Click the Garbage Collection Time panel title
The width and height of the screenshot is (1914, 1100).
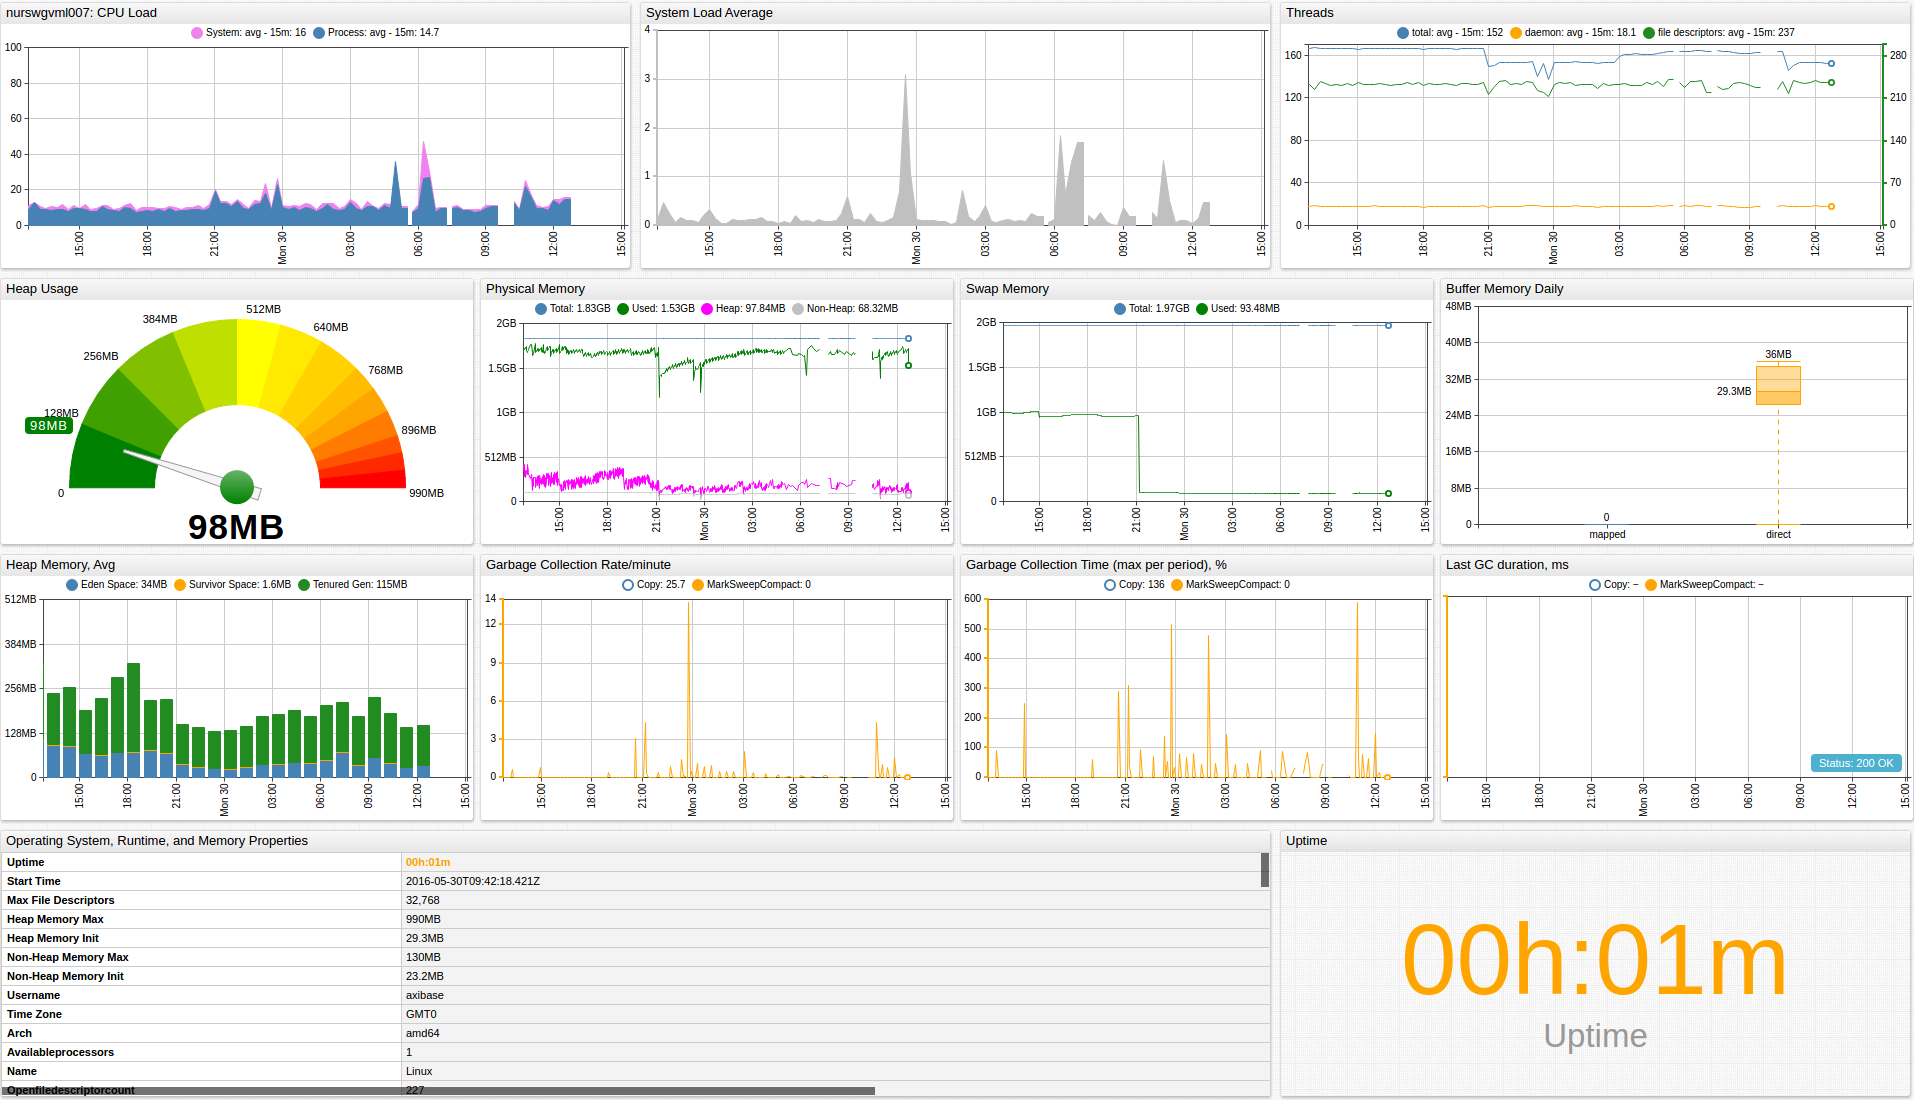(x=1096, y=565)
